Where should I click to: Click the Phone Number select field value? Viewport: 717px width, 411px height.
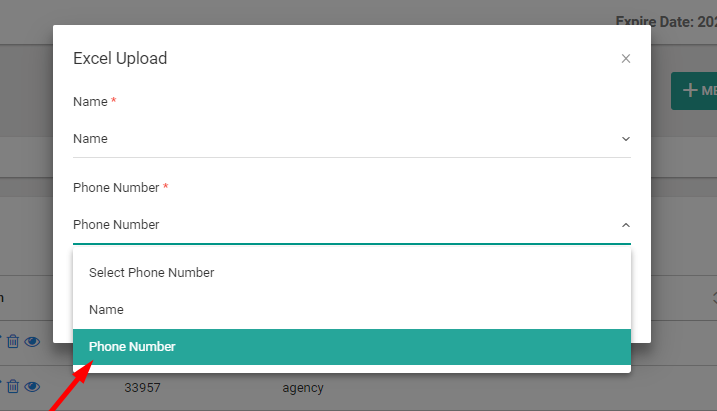[116, 224]
